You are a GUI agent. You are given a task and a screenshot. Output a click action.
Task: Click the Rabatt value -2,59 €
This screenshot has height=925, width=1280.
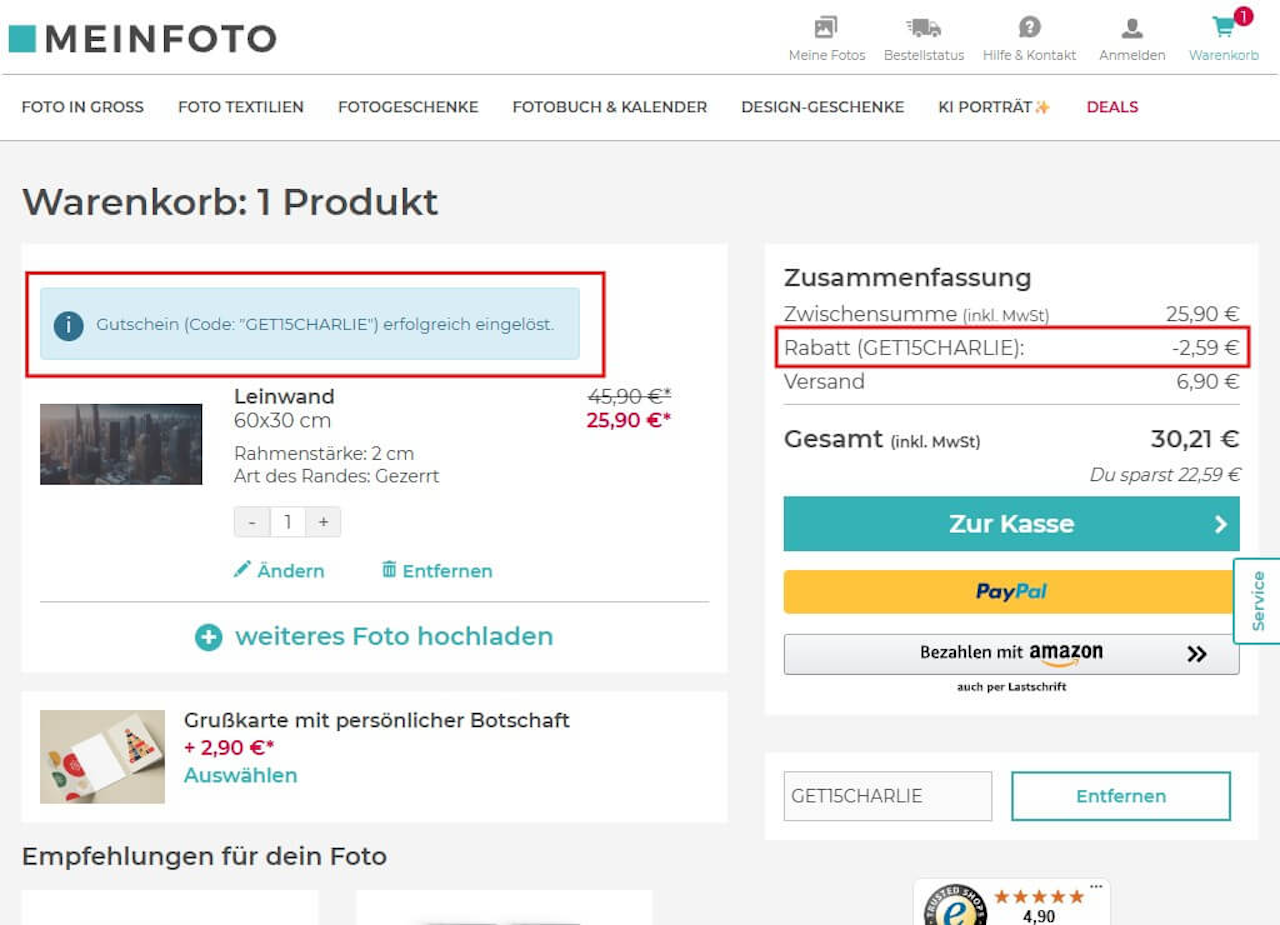pos(1206,348)
